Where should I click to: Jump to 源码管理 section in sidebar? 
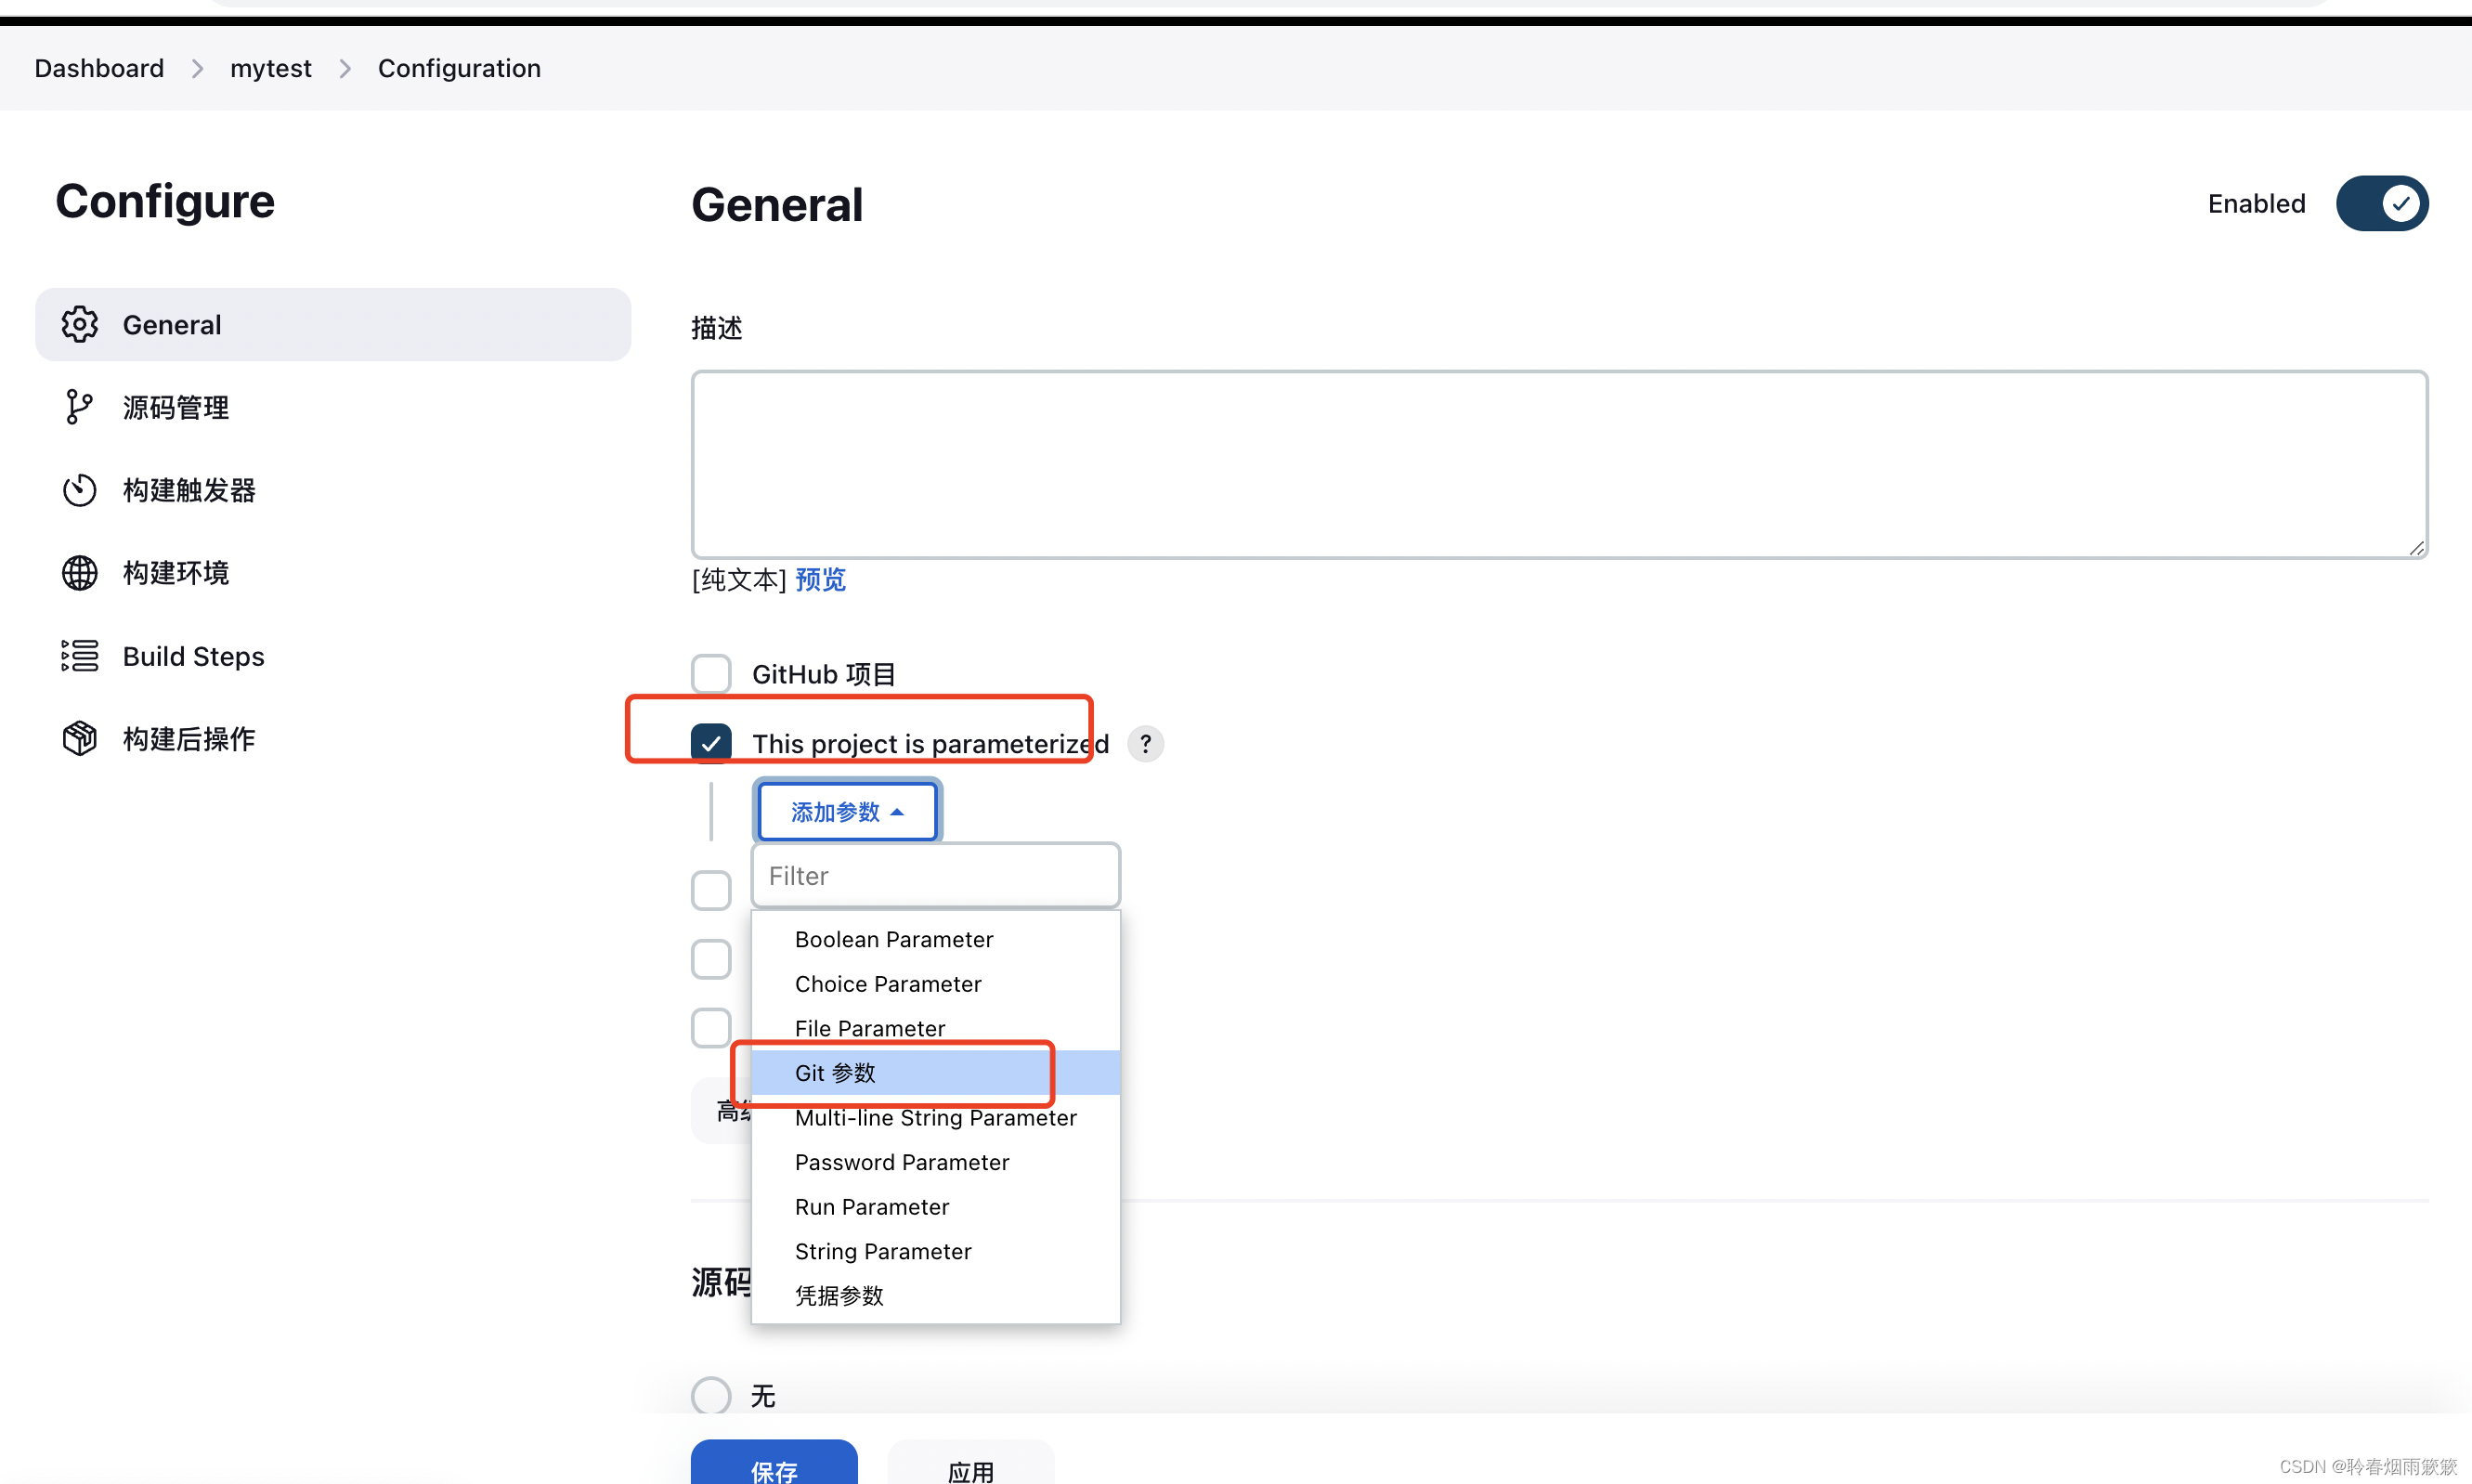click(333, 408)
